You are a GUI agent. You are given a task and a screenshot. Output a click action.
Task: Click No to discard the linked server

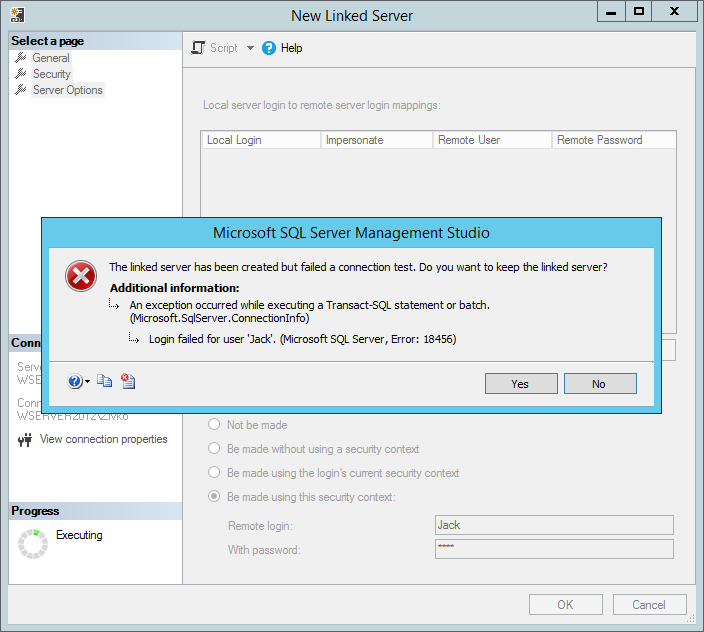click(x=600, y=384)
